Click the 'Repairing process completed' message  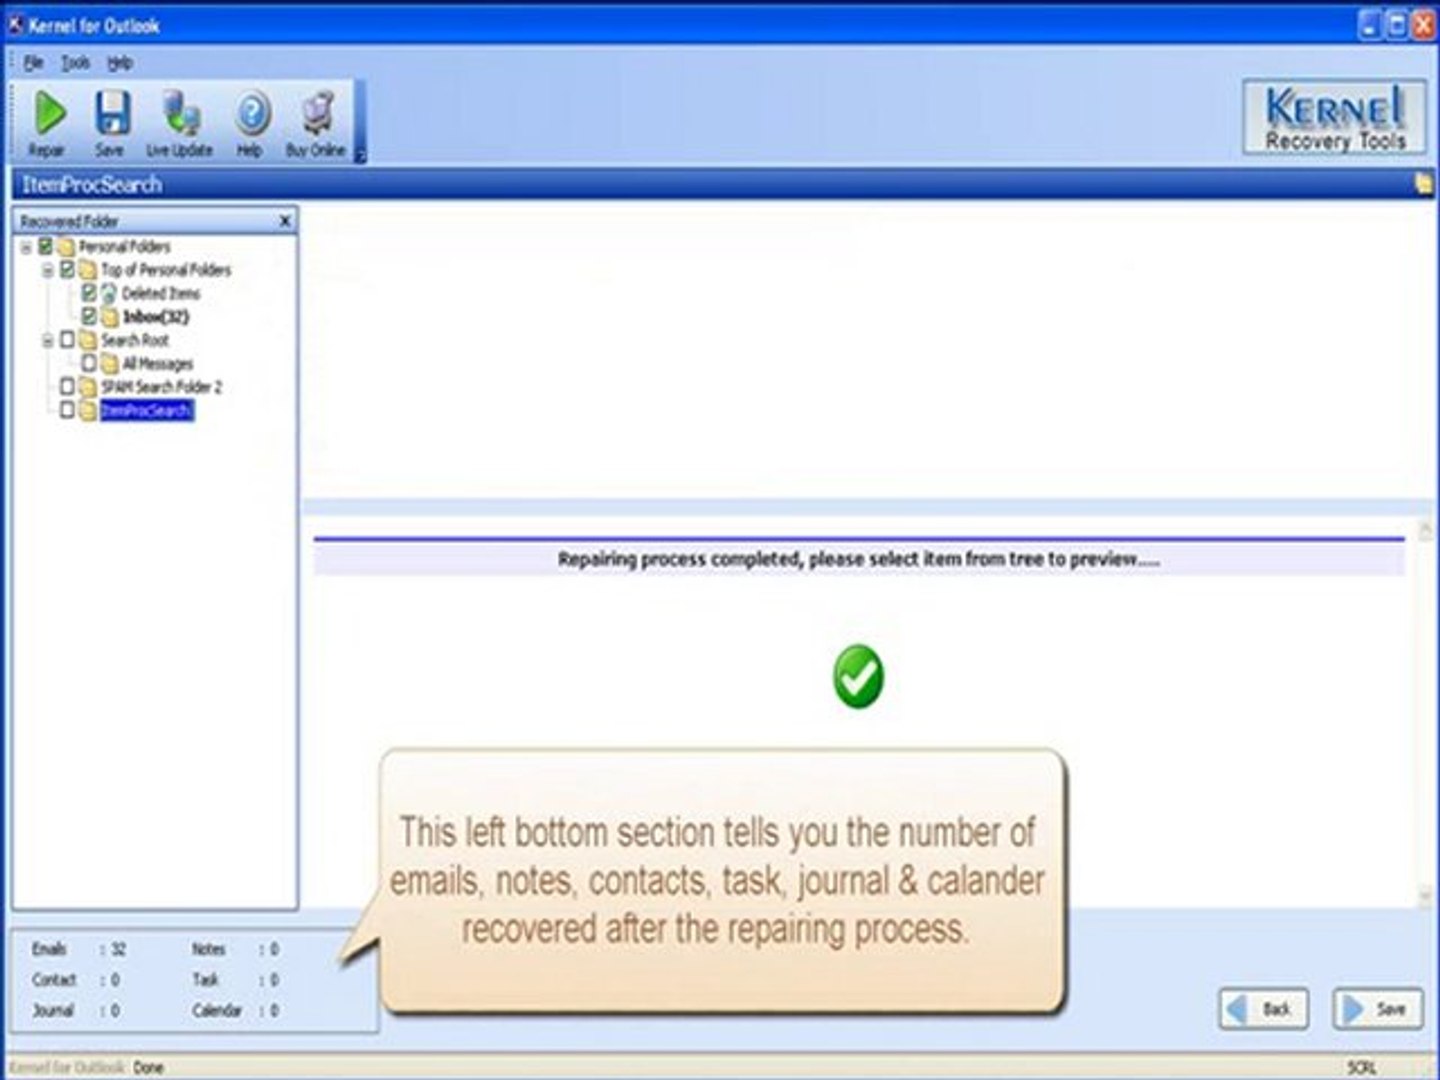point(858,559)
